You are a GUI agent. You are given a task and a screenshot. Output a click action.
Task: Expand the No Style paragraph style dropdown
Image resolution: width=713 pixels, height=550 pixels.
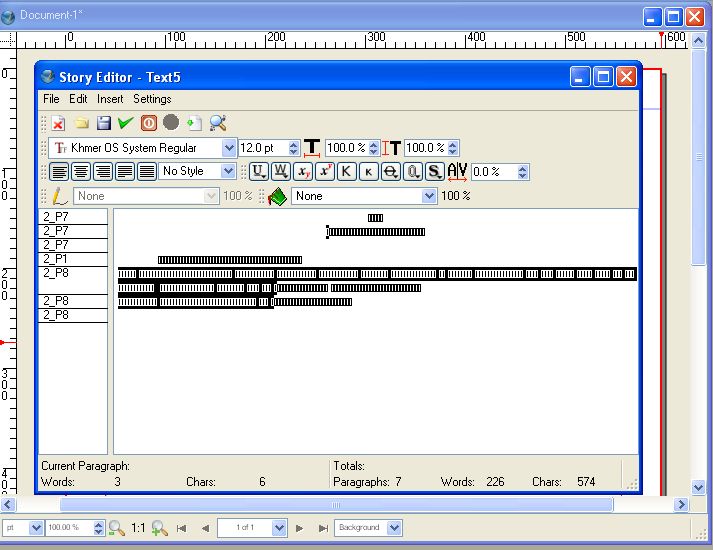229,172
